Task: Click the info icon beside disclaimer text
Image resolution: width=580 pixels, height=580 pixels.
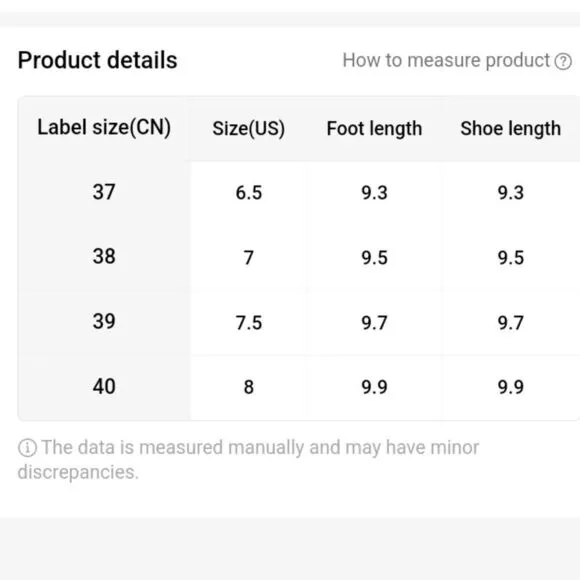Action: tap(27, 448)
